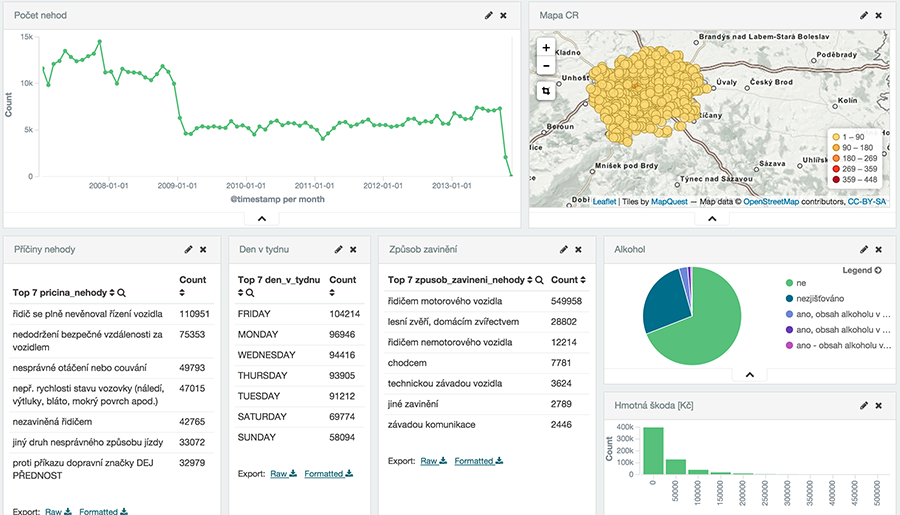900x515 pixels.
Task: Zoom out on the map
Action: coord(546,65)
